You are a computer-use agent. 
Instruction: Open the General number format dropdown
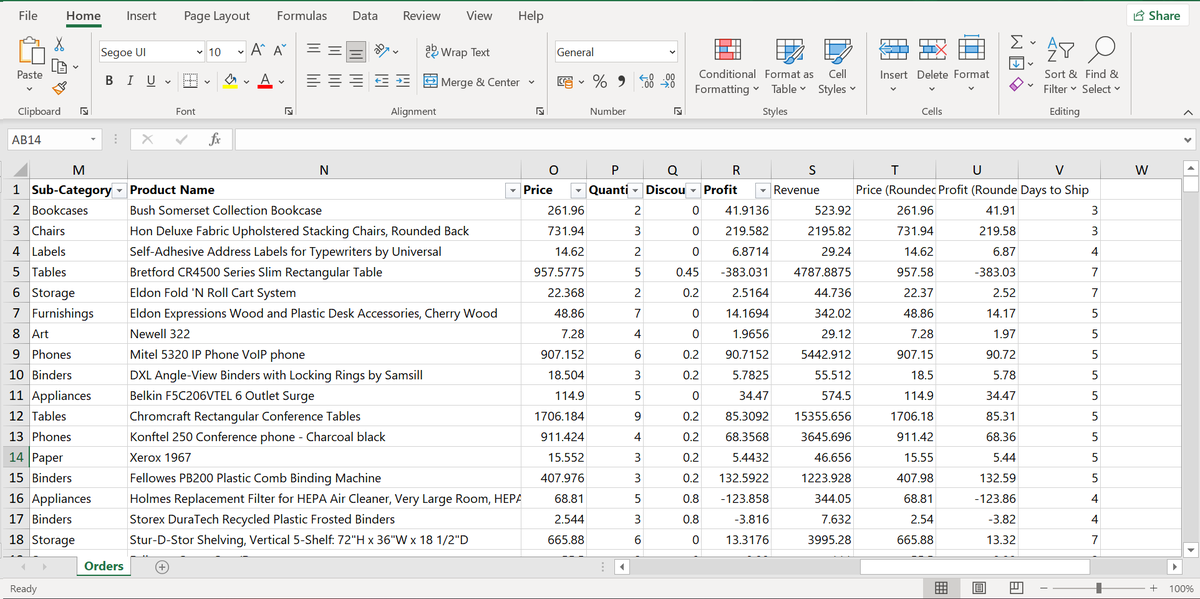coord(672,52)
